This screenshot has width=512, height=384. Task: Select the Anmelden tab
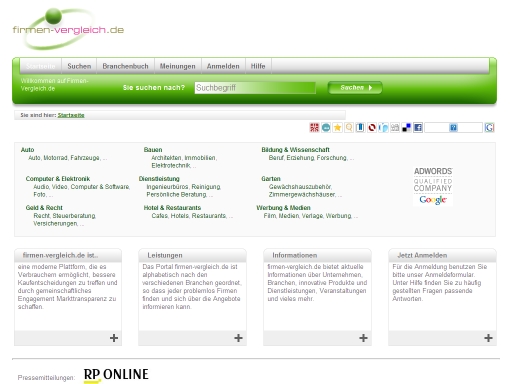pyautogui.click(x=223, y=66)
